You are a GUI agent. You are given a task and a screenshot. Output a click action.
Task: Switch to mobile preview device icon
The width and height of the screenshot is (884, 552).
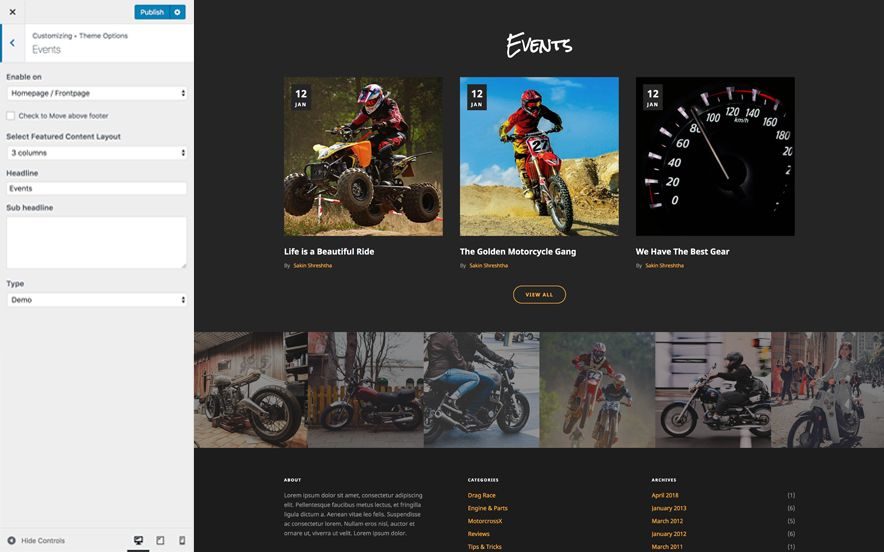pyautogui.click(x=182, y=541)
